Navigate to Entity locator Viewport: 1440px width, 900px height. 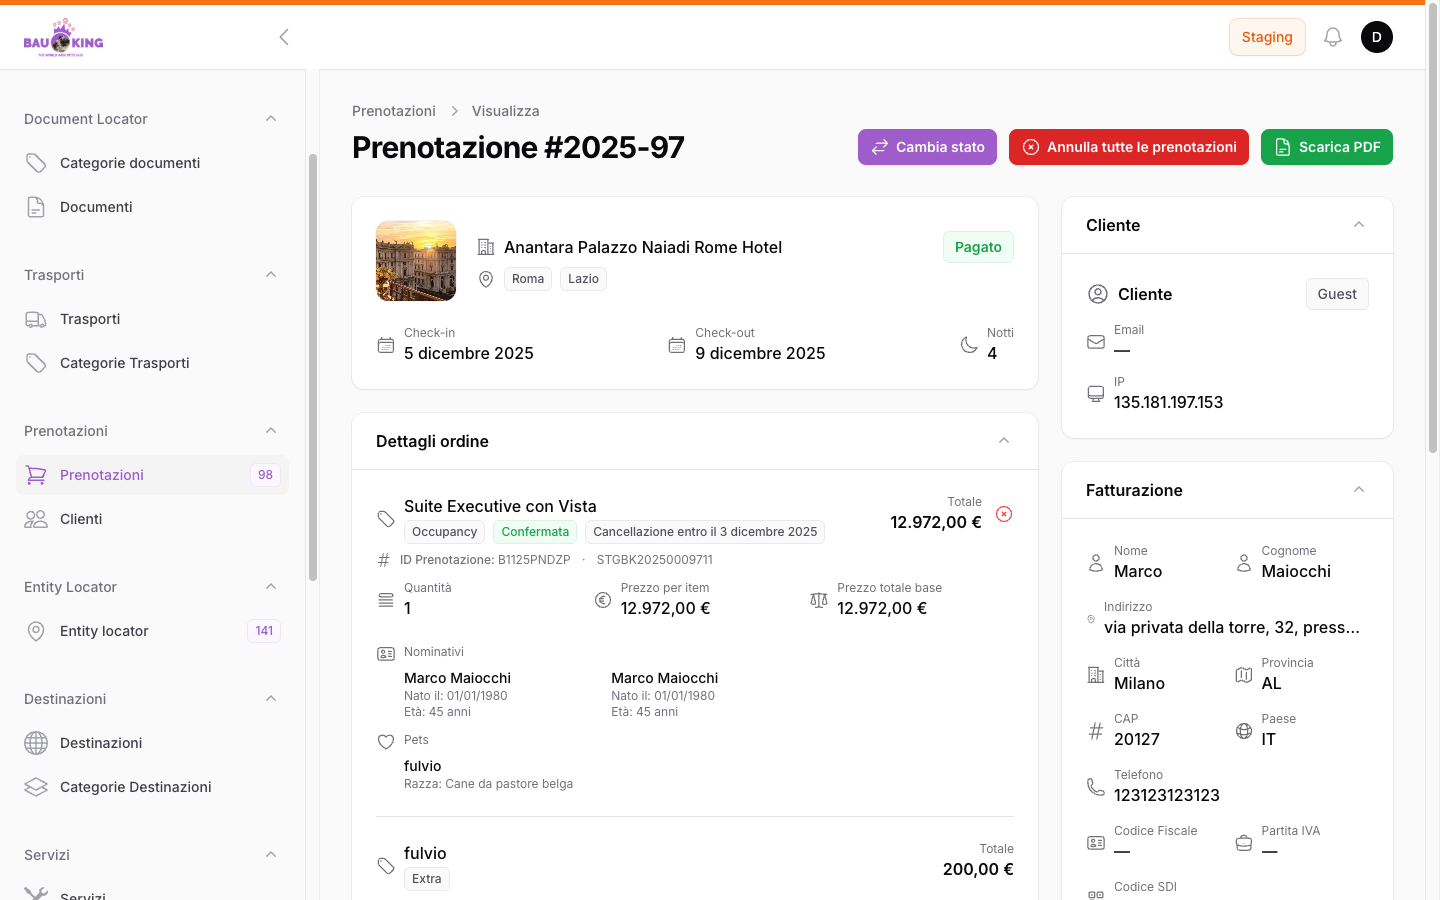tap(152, 631)
